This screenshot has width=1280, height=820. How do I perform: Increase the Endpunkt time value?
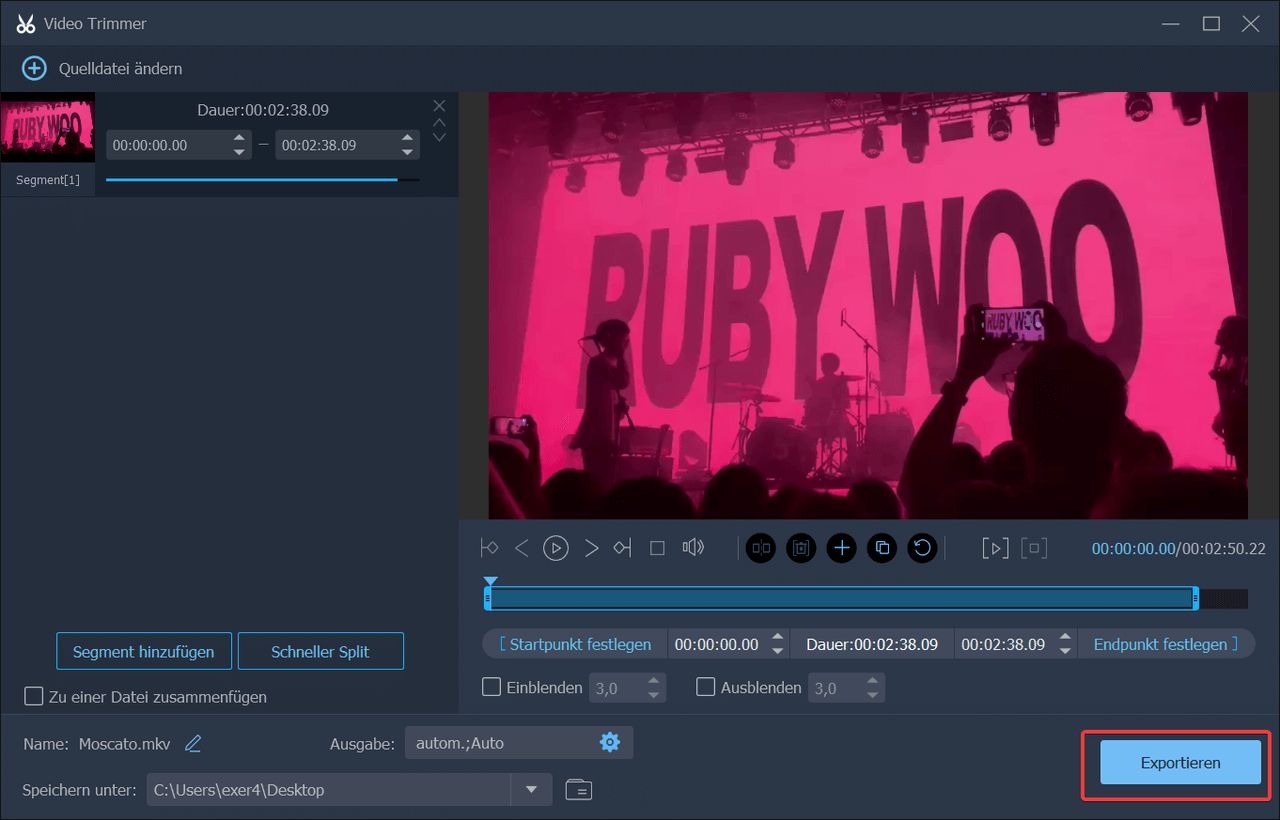click(1065, 638)
